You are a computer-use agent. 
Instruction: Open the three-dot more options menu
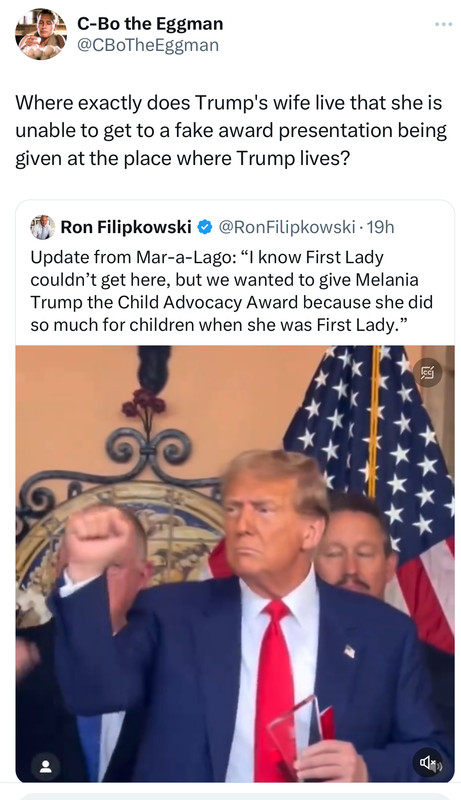click(443, 24)
